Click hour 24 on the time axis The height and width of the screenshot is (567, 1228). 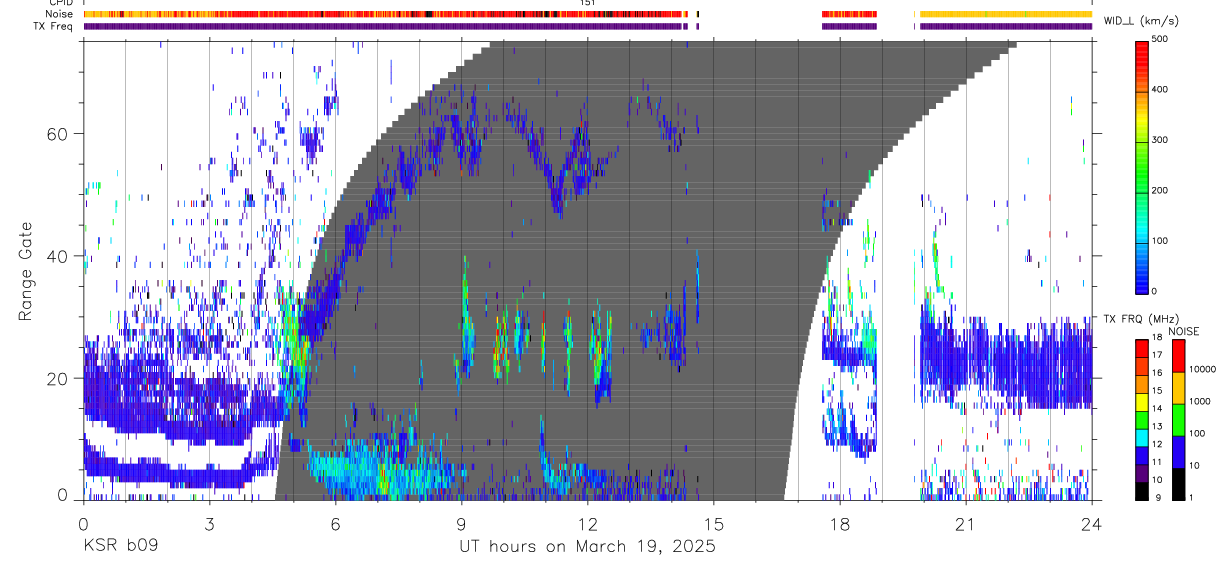[x=1091, y=524]
